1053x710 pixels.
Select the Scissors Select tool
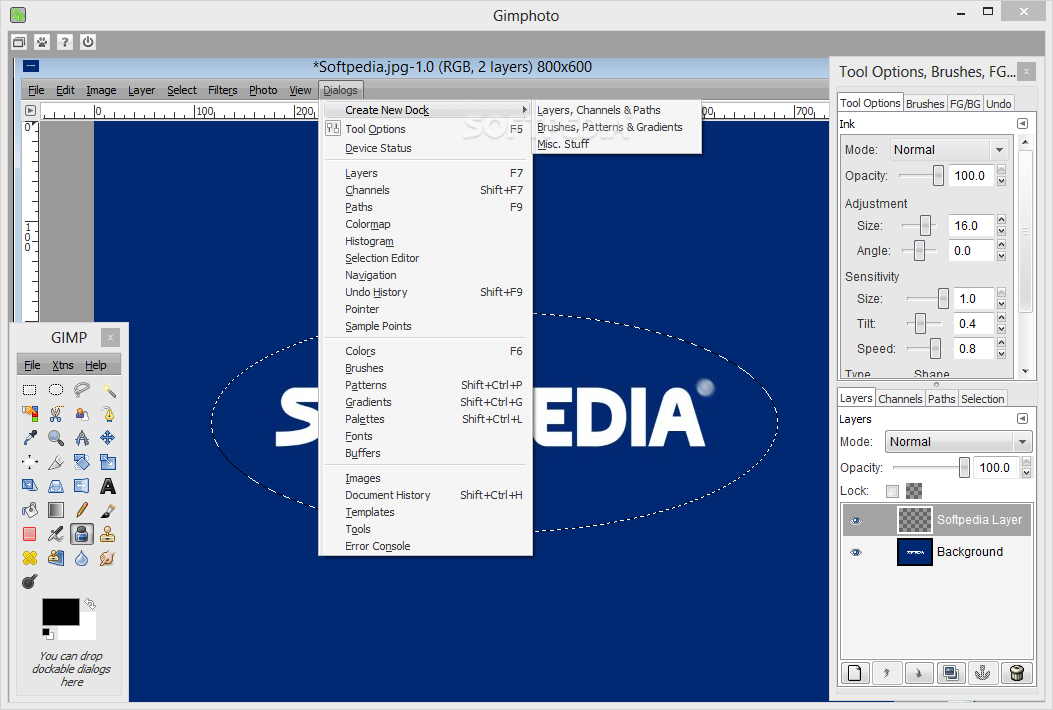56,414
